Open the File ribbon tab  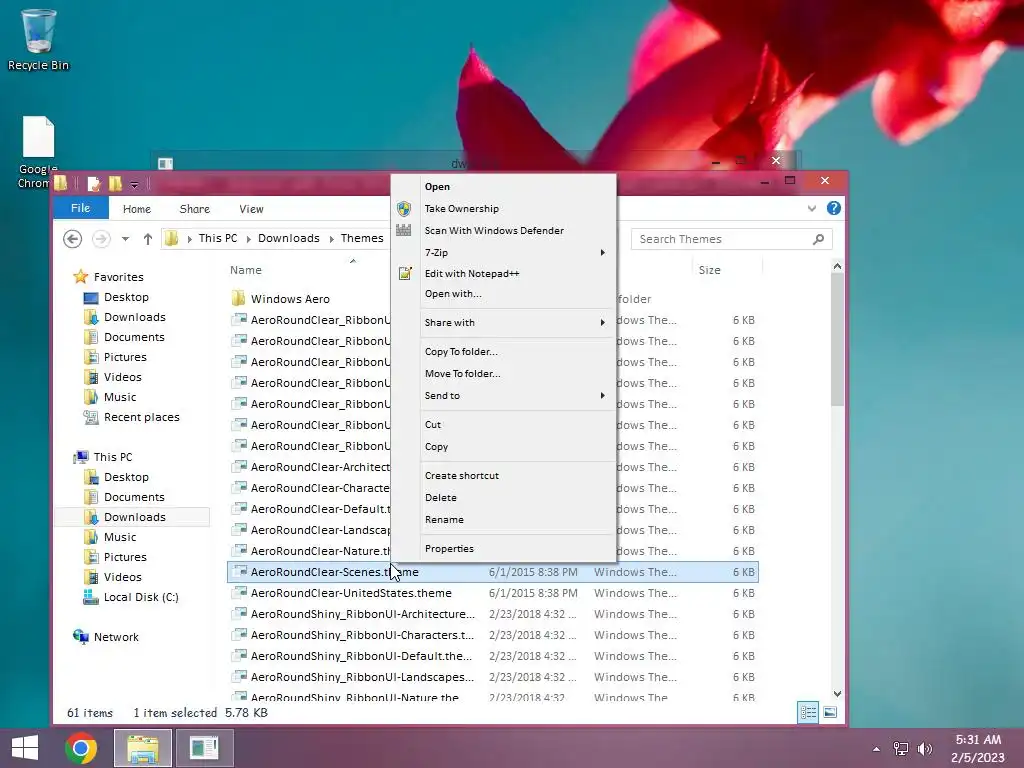click(80, 208)
